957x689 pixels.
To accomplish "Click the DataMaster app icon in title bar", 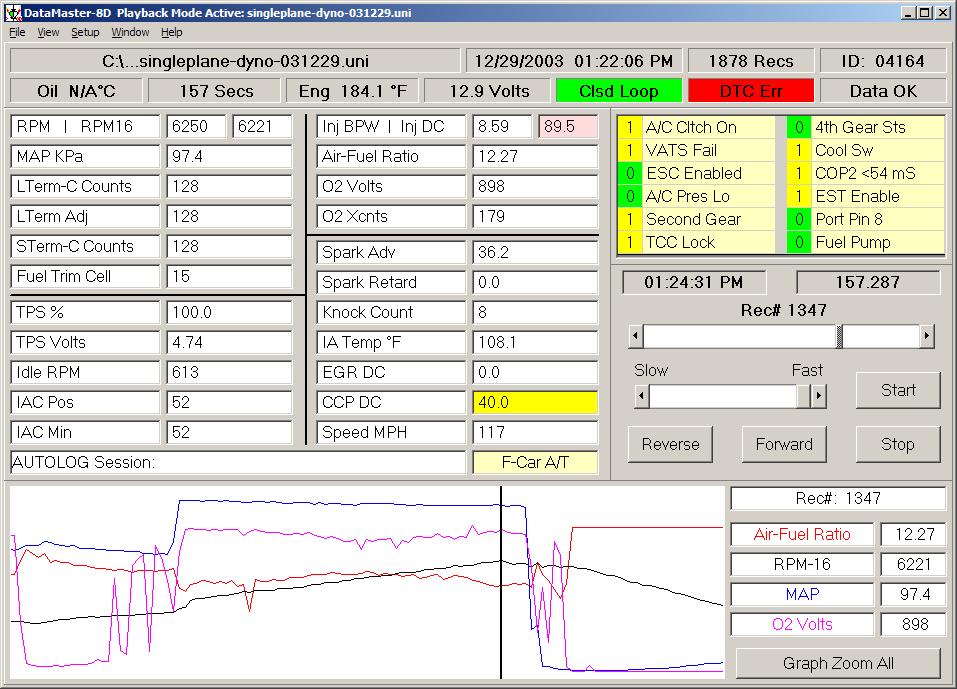I will coord(12,13).
